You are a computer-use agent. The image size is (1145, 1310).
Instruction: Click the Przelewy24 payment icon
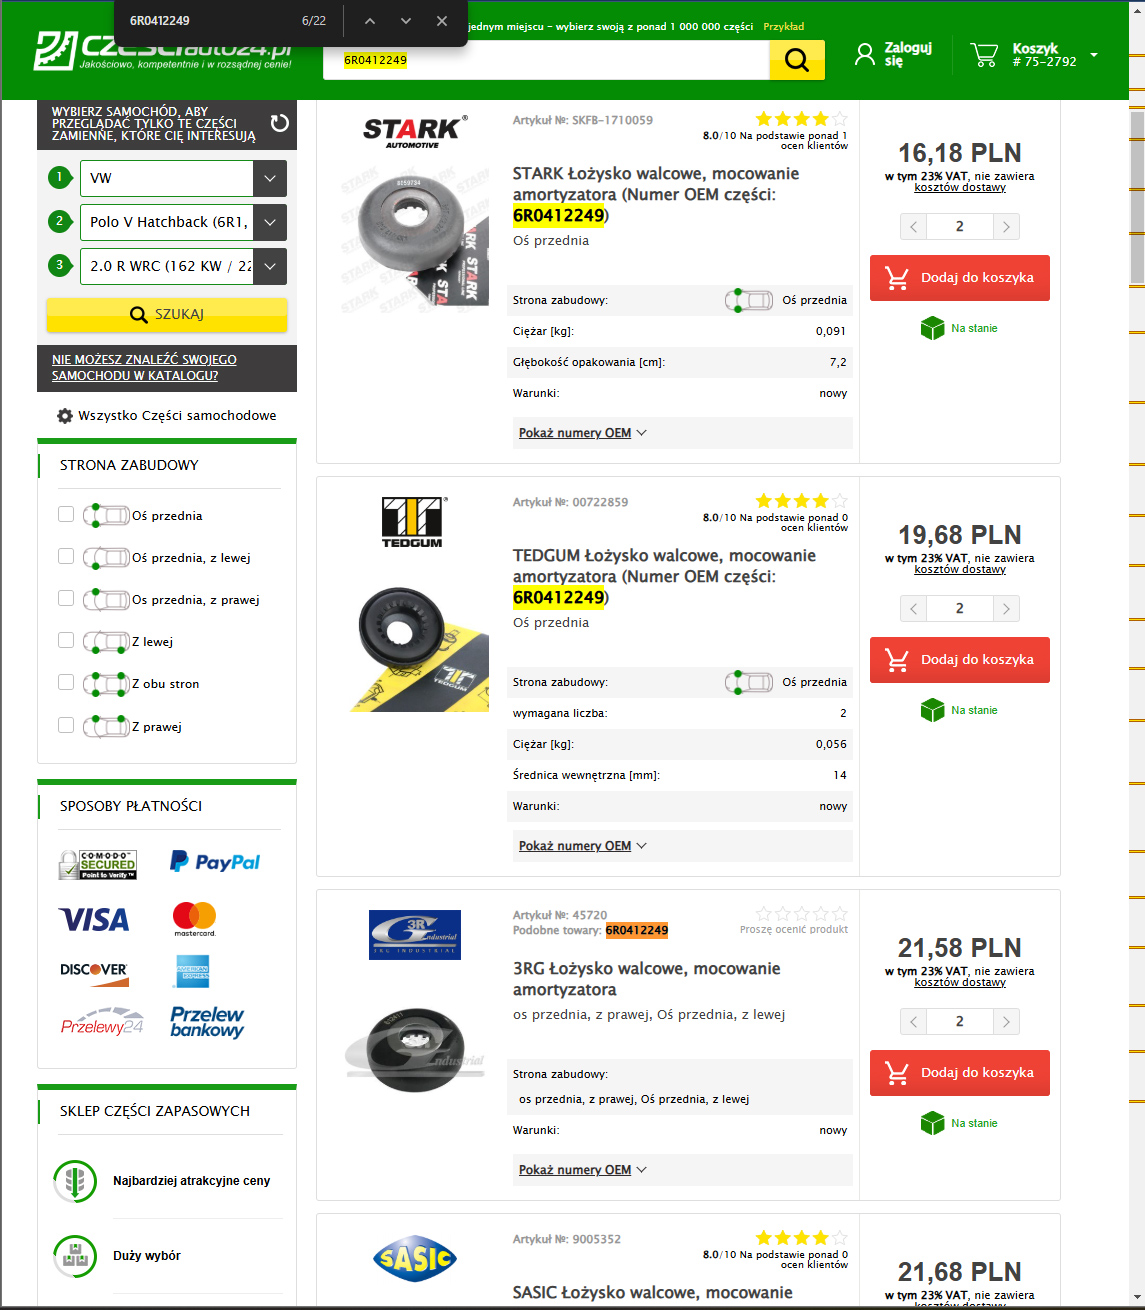tap(102, 1021)
